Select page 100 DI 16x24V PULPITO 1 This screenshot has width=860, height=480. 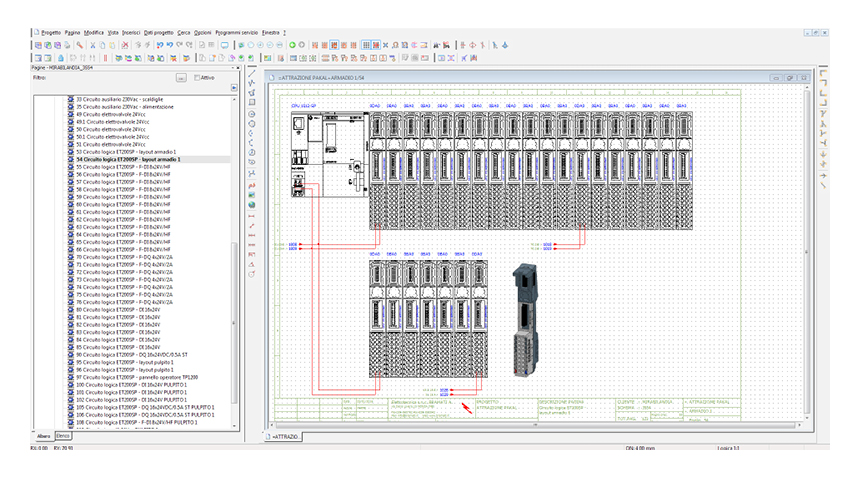[131, 385]
